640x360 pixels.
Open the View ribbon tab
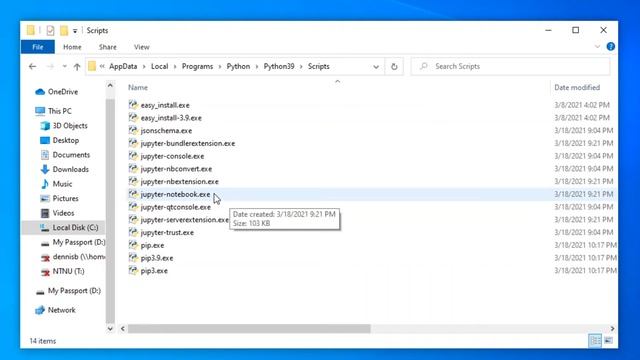coord(142,47)
